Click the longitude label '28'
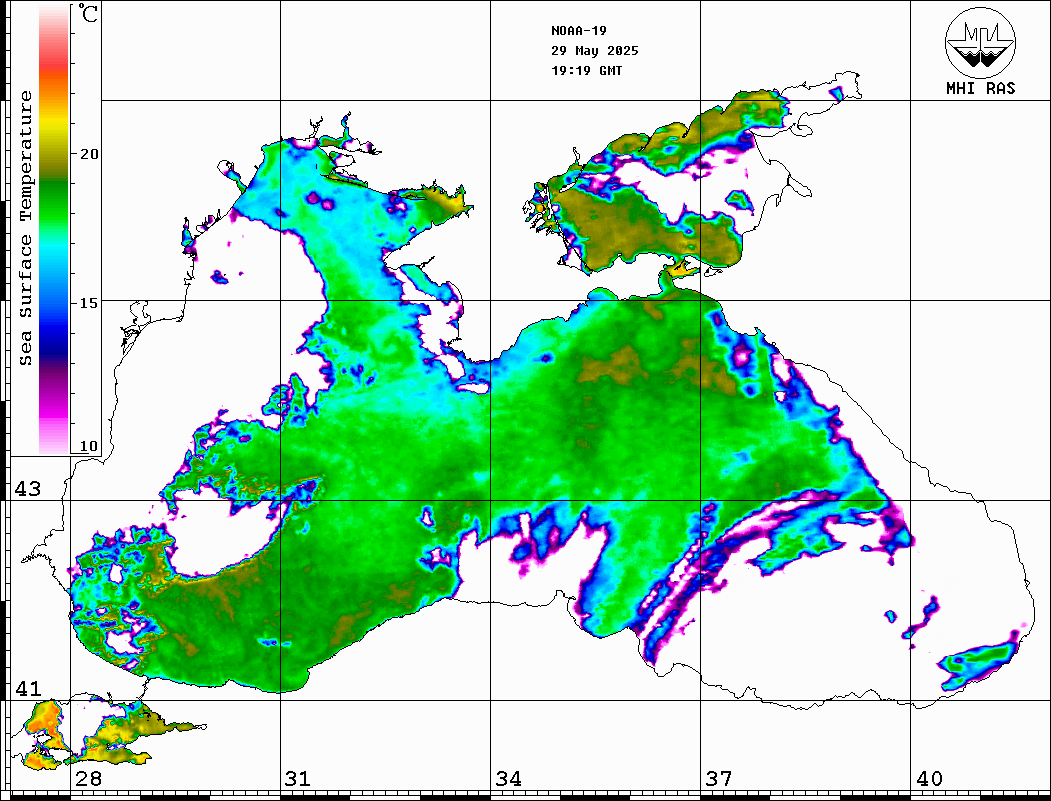The width and height of the screenshot is (1051, 801). tap(88, 779)
